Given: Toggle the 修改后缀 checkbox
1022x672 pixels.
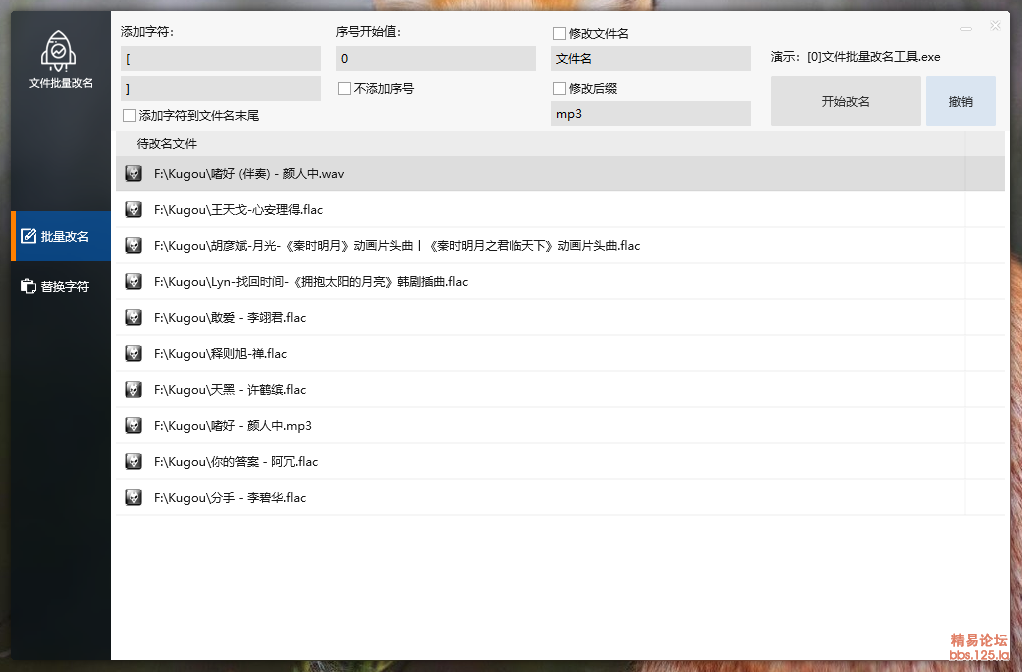Looking at the screenshot, I should coord(559,88).
